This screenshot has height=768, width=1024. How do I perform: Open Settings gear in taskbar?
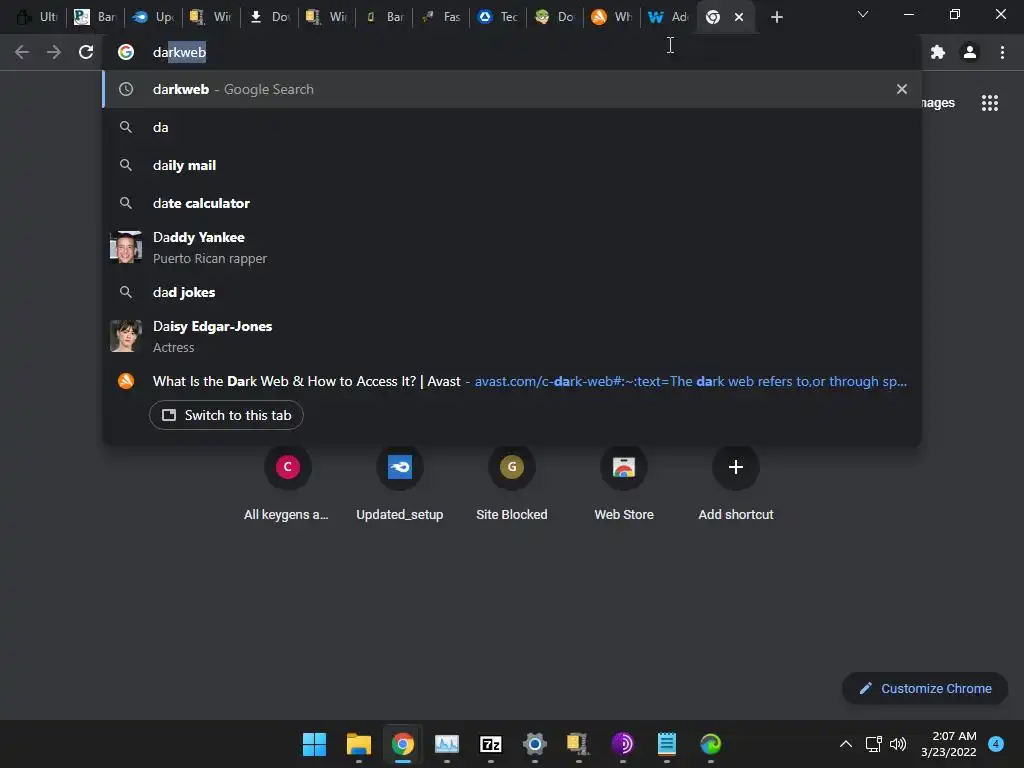534,744
